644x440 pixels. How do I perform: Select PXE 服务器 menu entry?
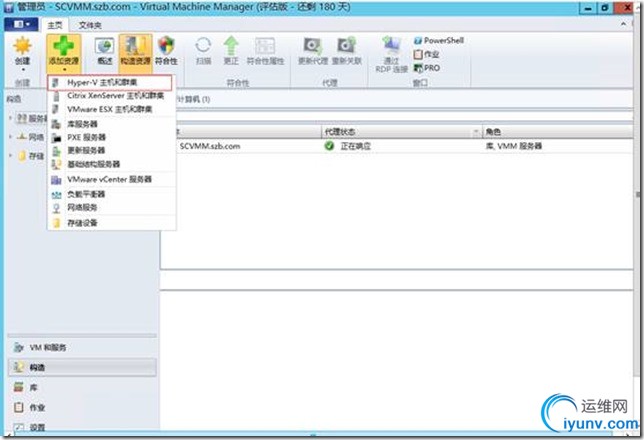[112, 137]
